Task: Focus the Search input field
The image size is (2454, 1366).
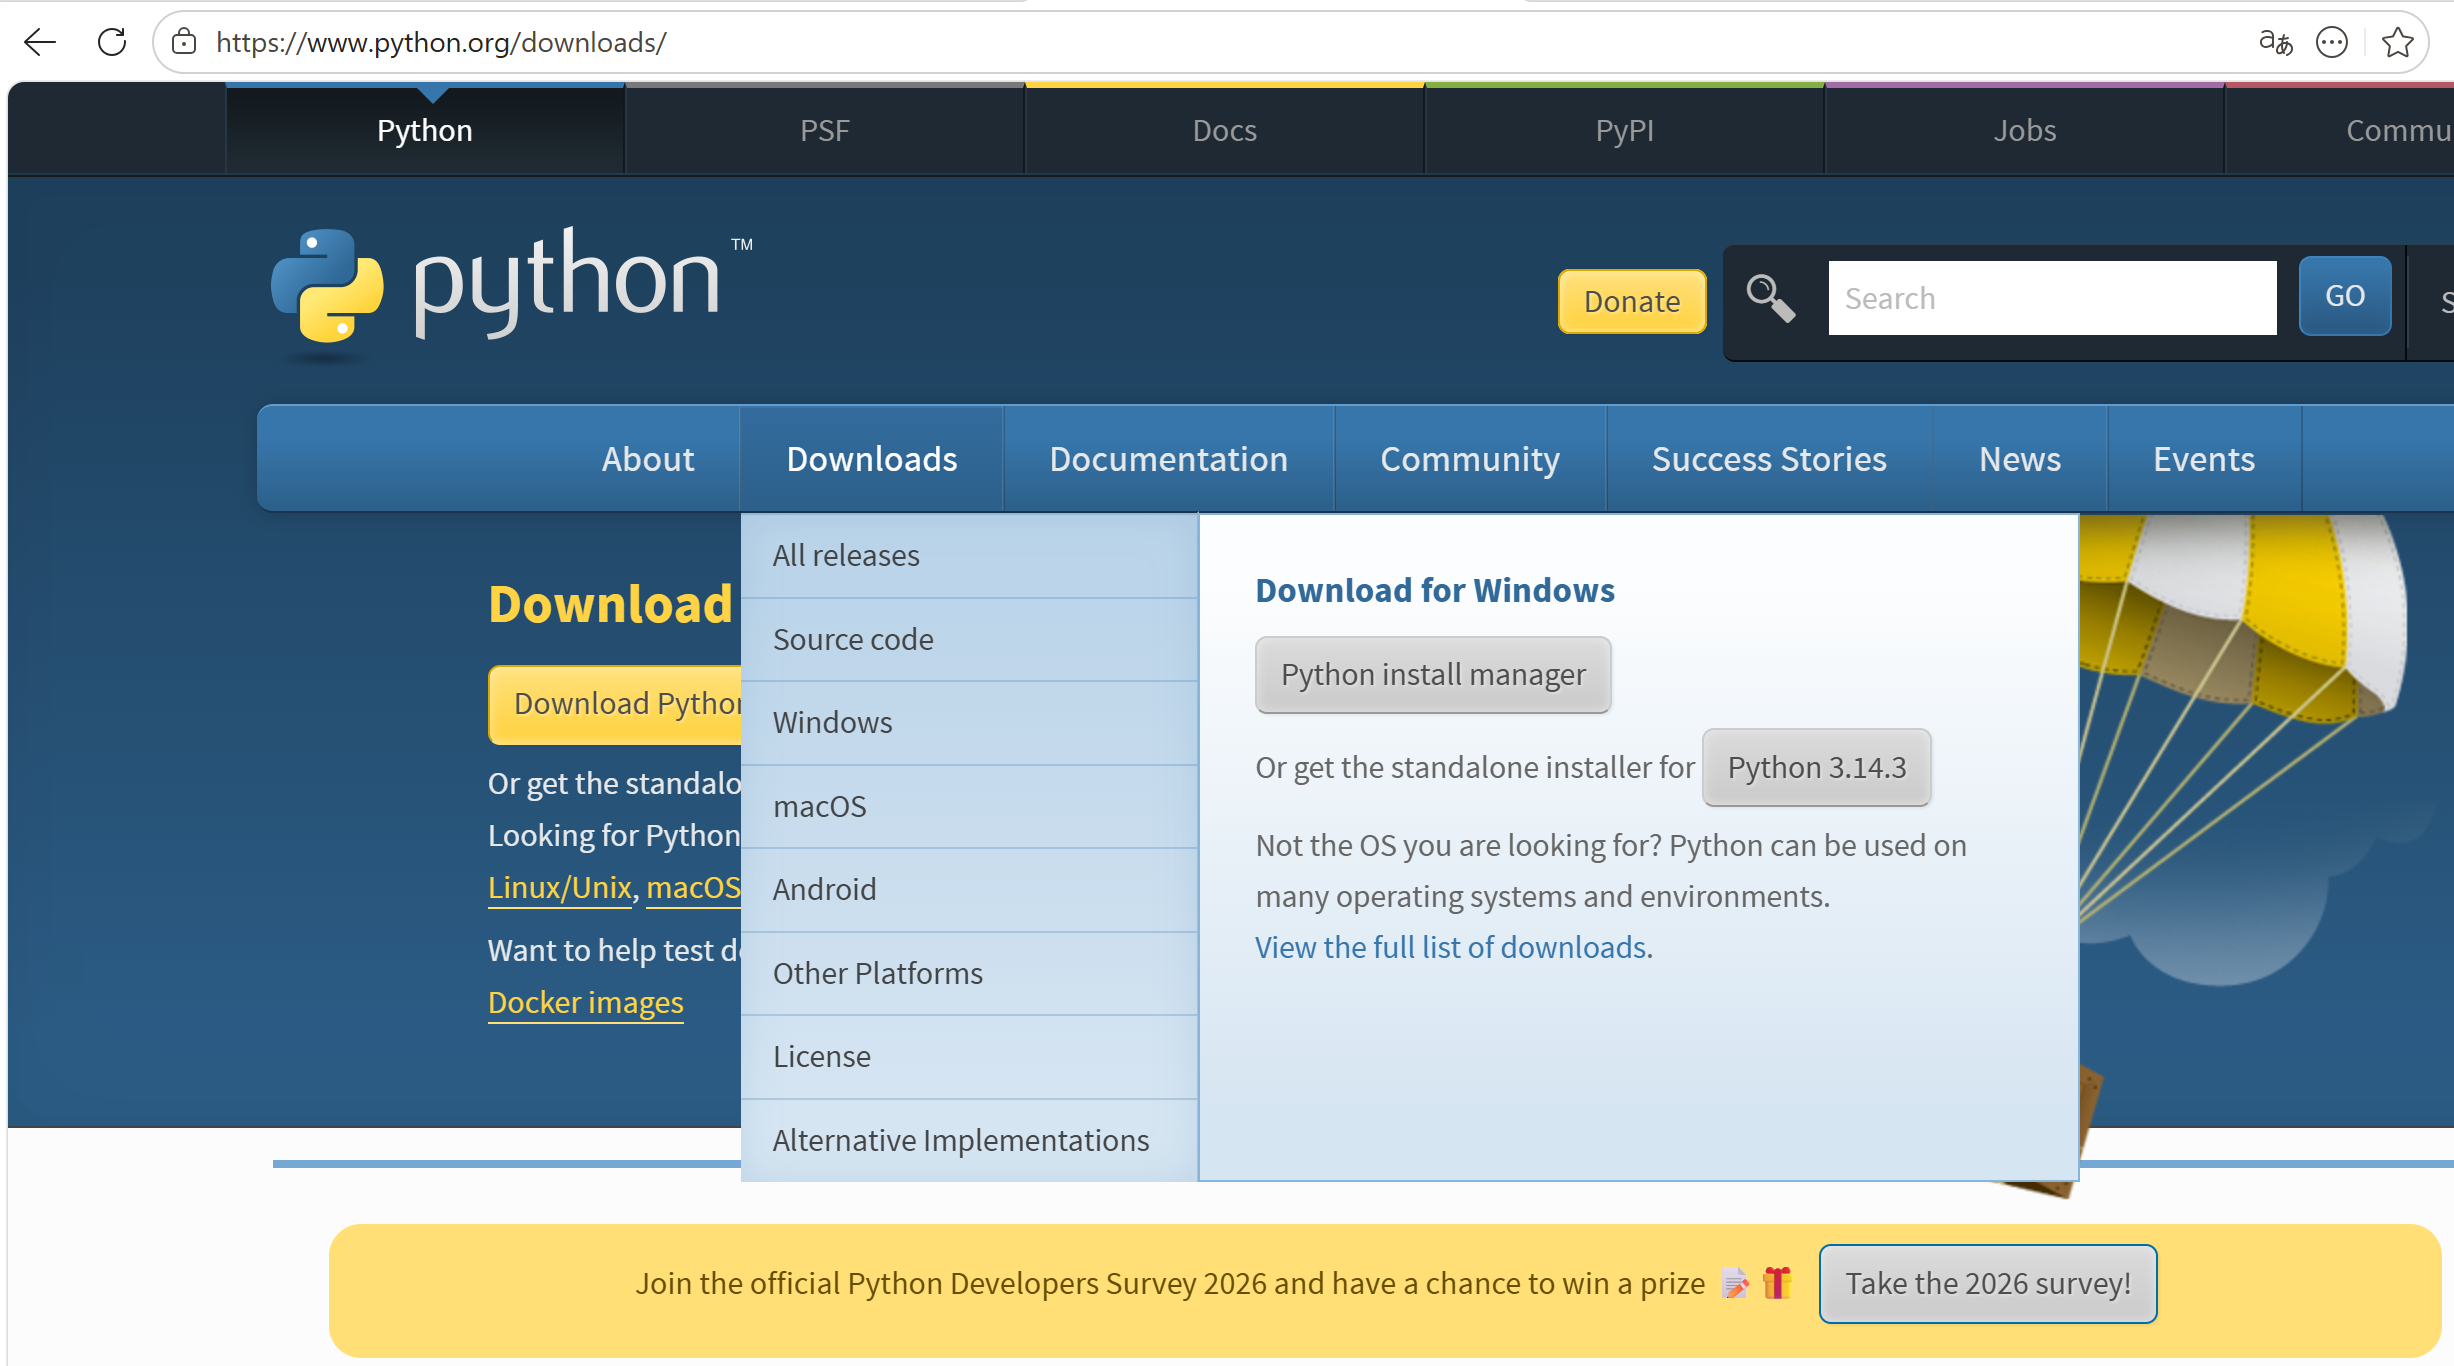Action: tap(2051, 298)
